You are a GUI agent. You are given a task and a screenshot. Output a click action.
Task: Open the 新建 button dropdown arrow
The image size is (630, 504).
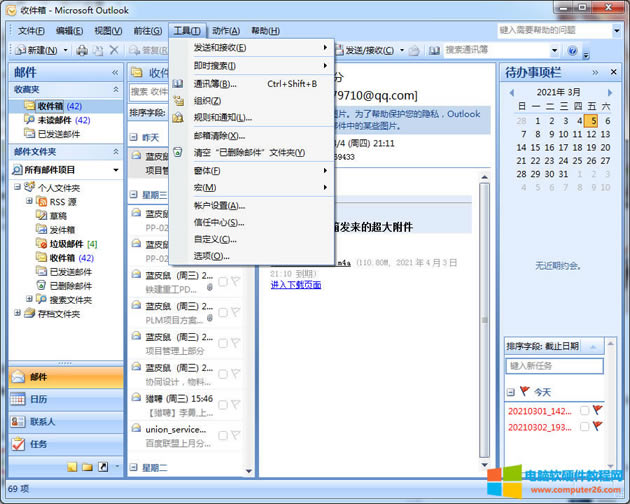pos(65,50)
